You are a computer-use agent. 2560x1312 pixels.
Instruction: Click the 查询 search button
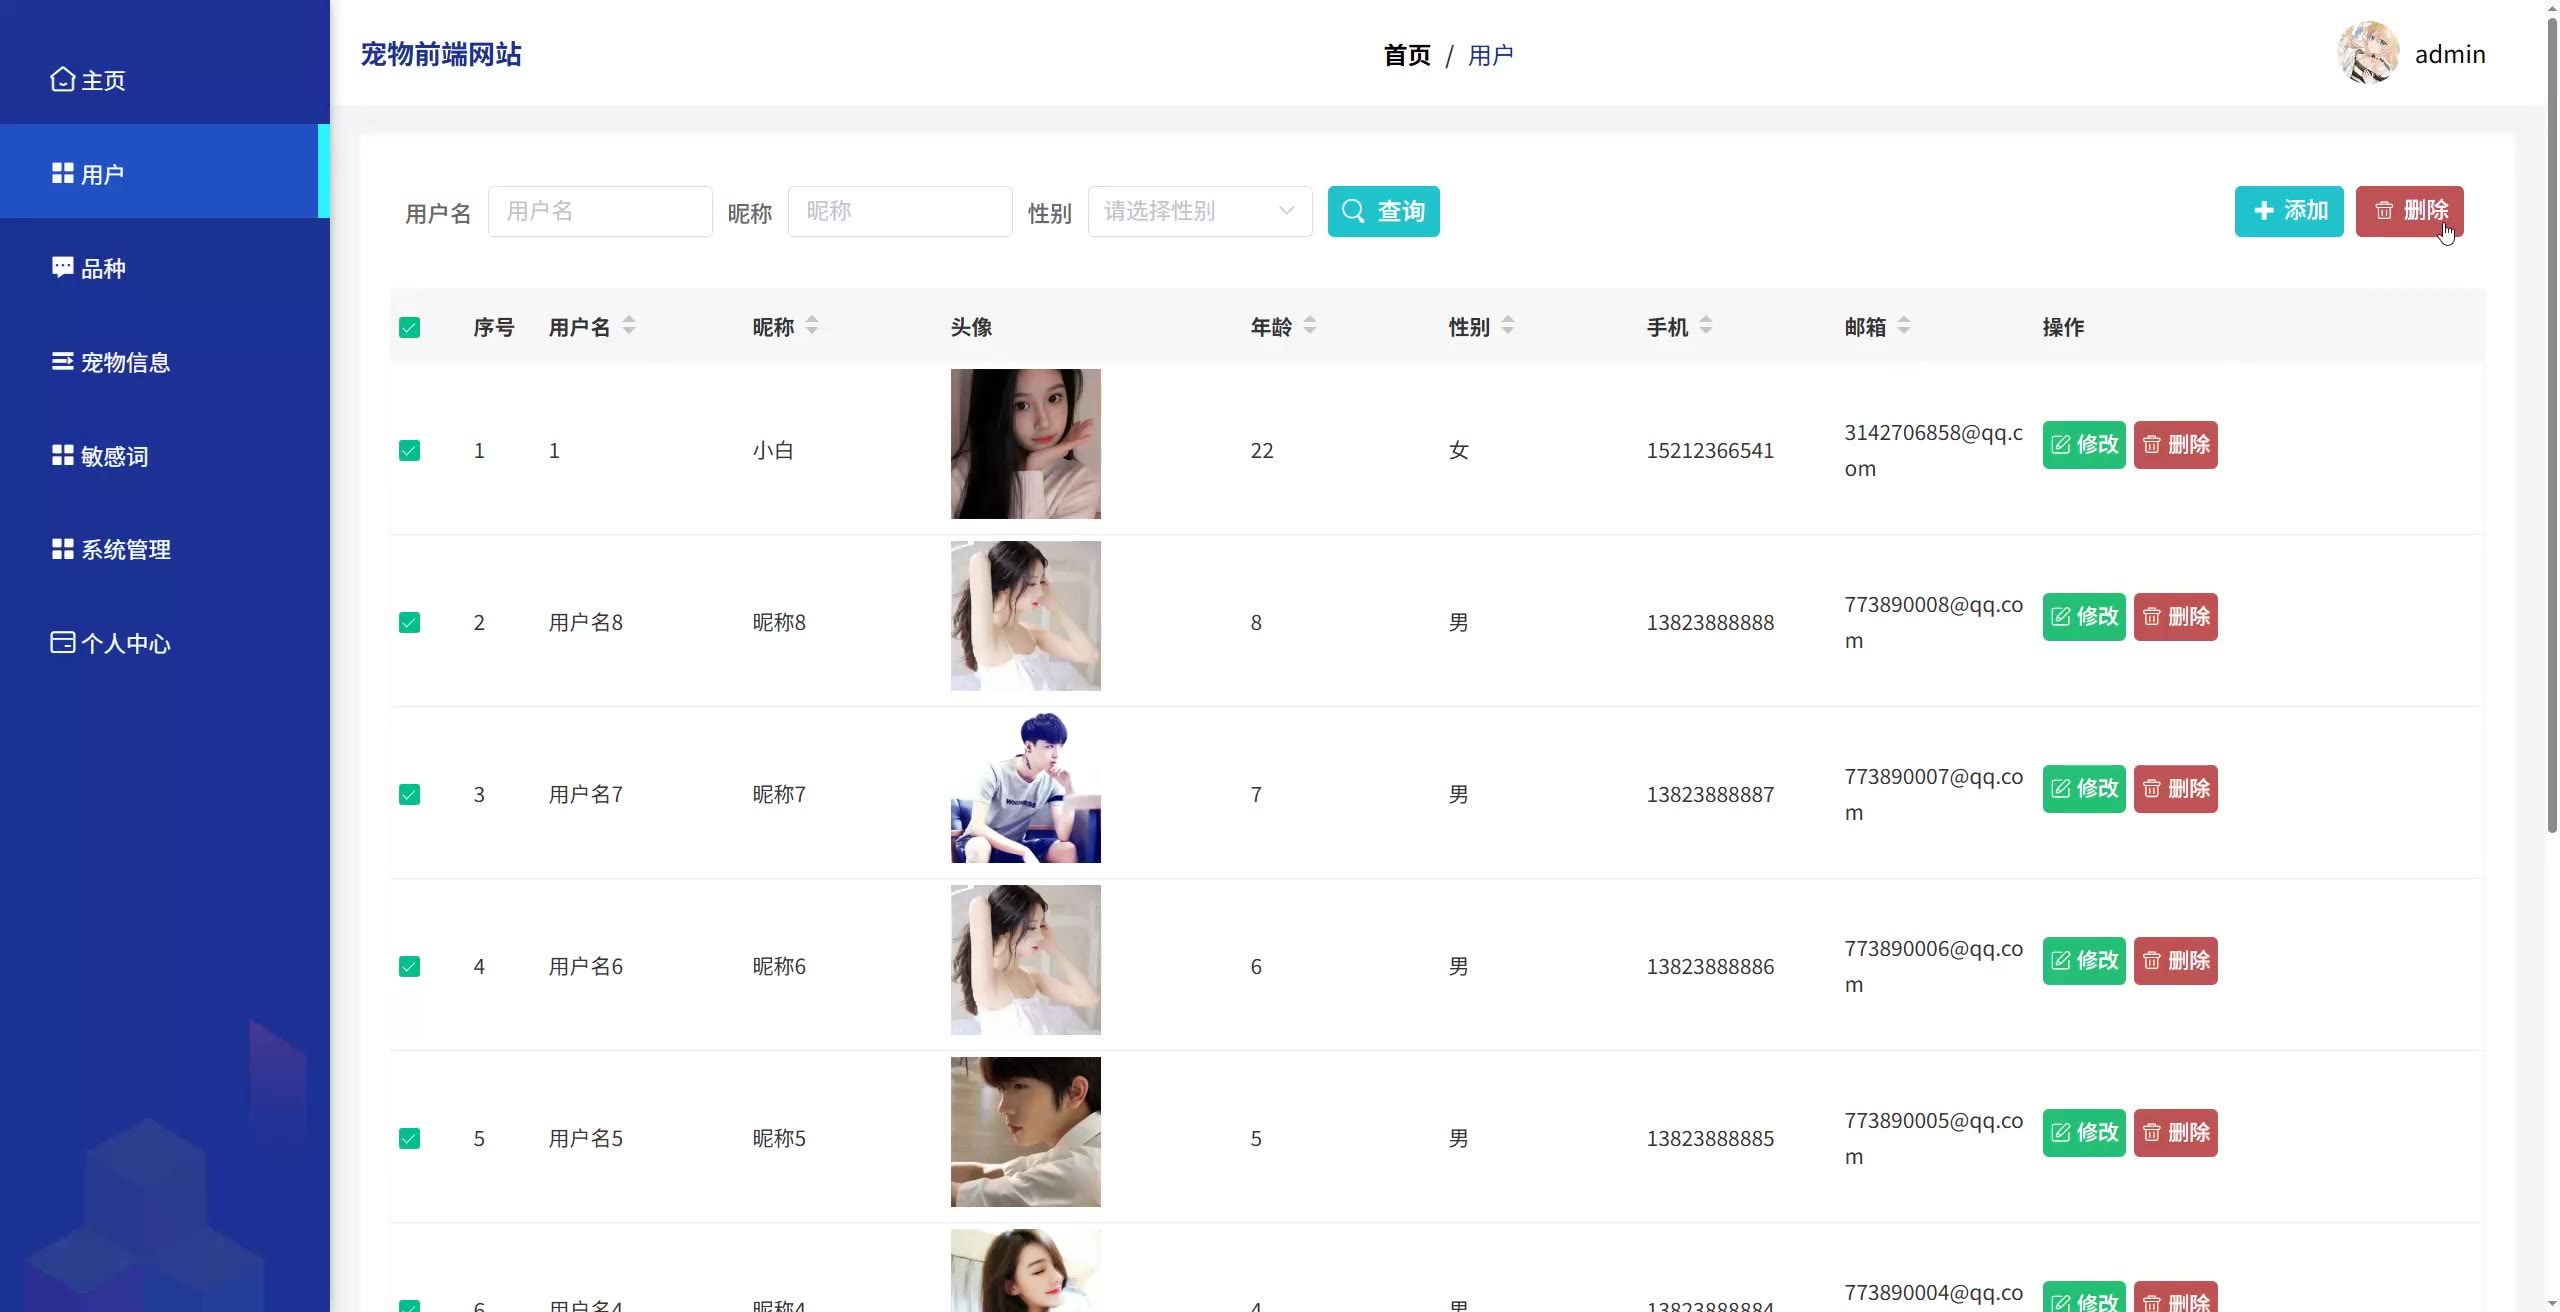[1383, 211]
